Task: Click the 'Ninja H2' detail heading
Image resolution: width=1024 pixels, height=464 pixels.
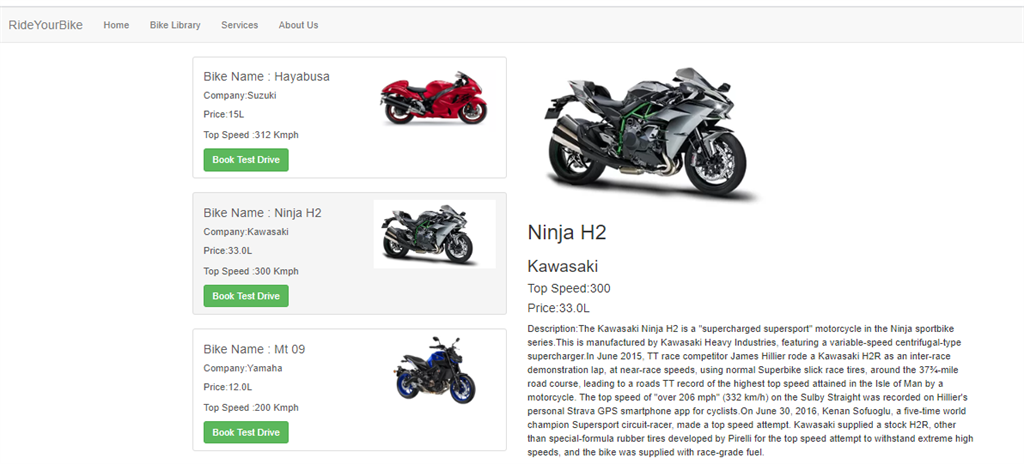Action: pyautogui.click(x=567, y=233)
